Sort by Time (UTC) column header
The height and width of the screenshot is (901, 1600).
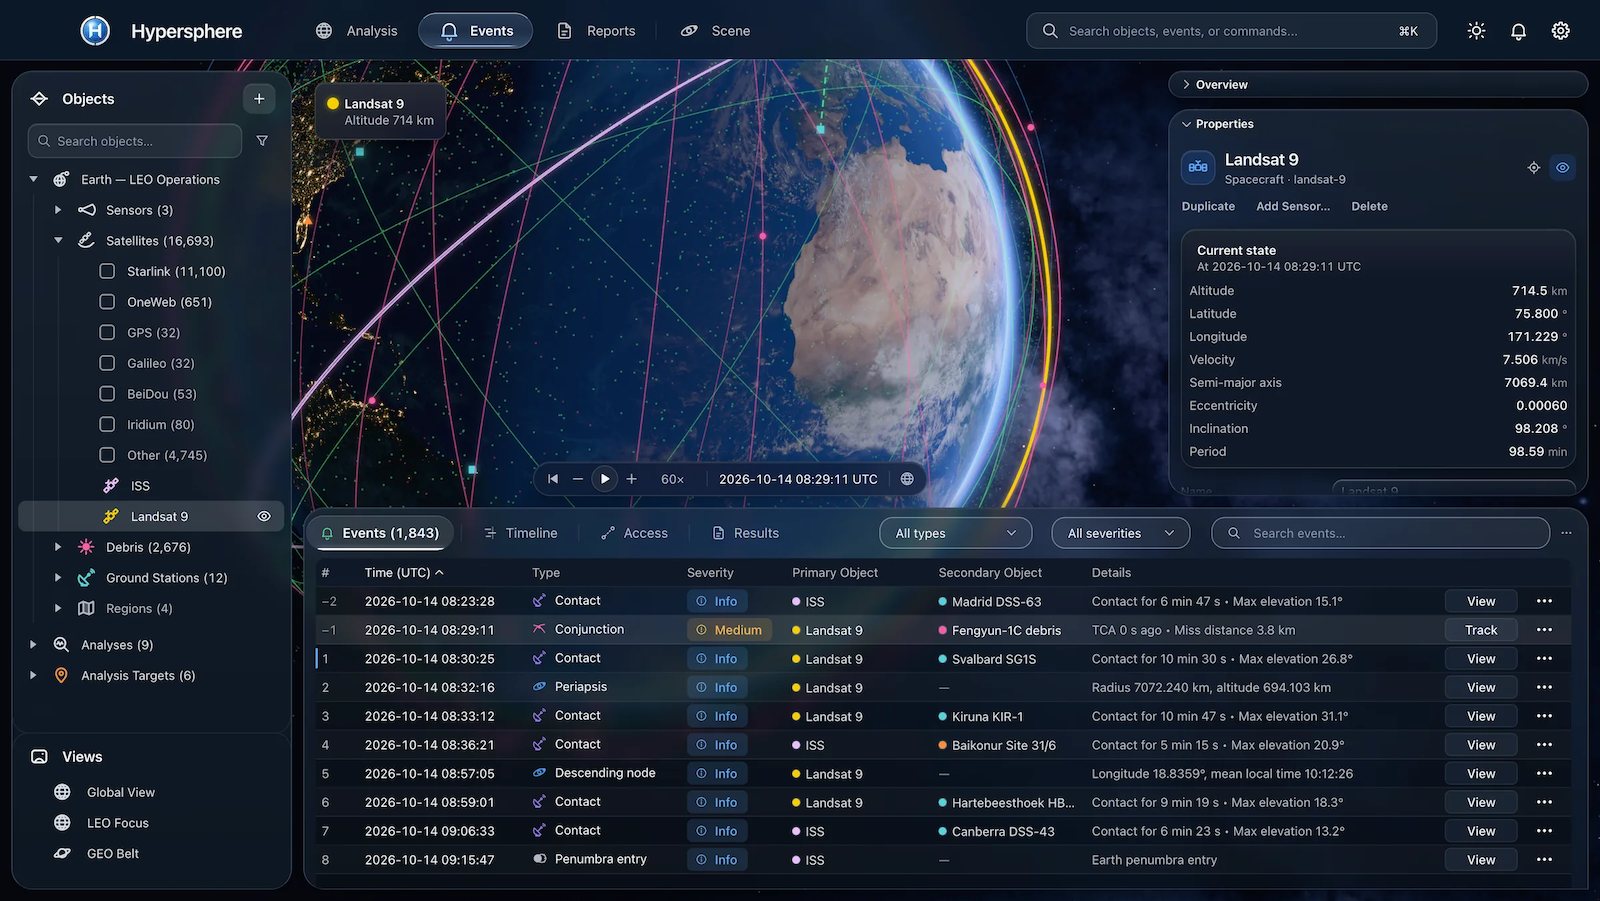click(404, 573)
